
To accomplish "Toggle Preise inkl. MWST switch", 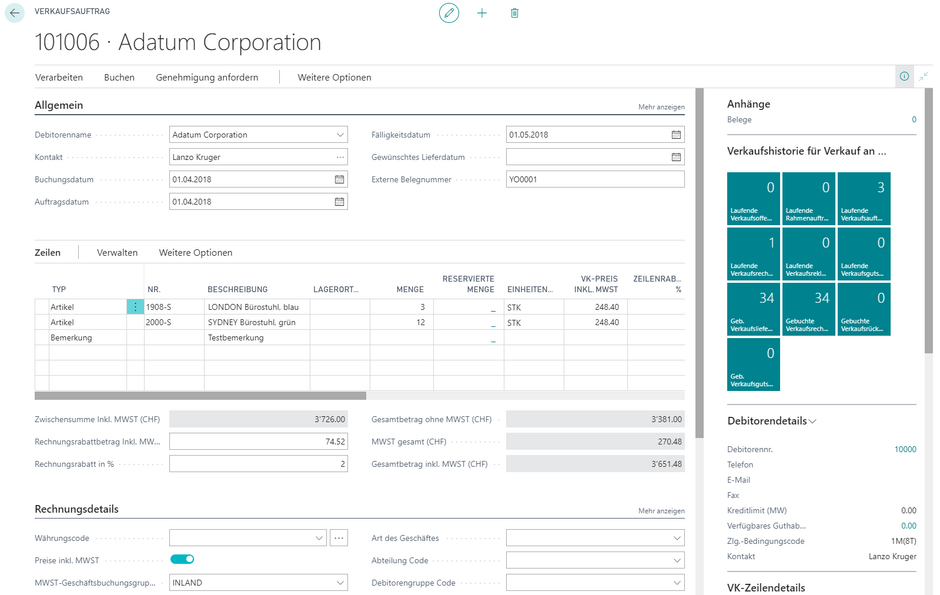I will pyautogui.click(x=182, y=559).
